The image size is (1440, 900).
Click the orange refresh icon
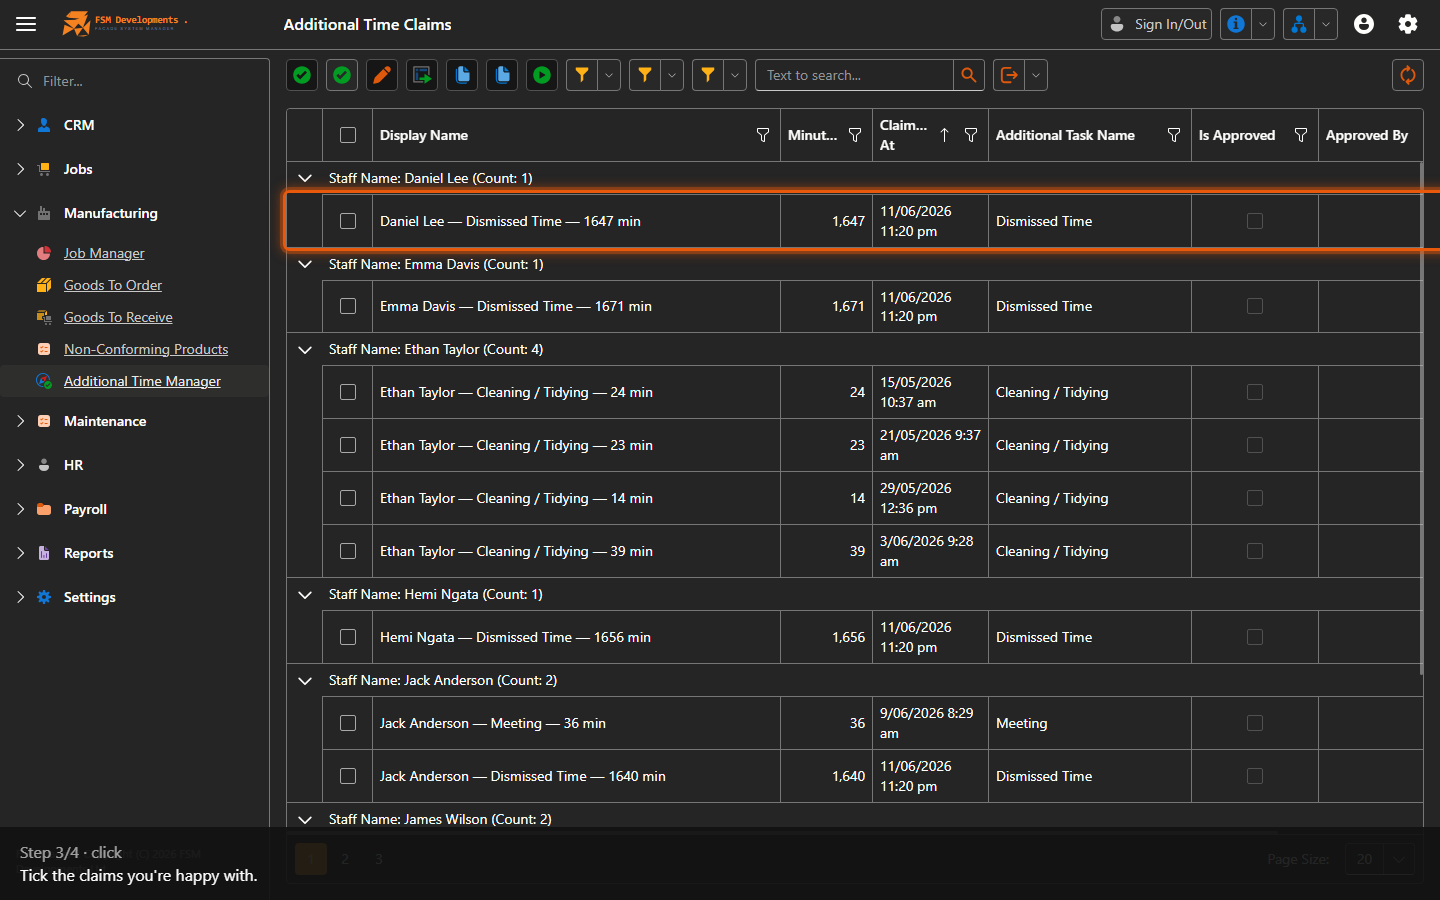pyautogui.click(x=1408, y=75)
